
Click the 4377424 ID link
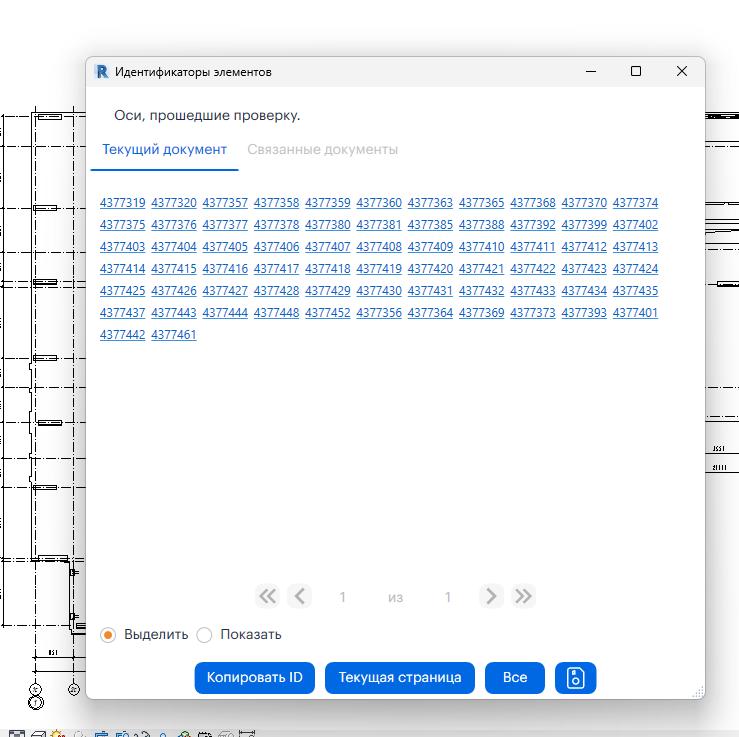635,269
